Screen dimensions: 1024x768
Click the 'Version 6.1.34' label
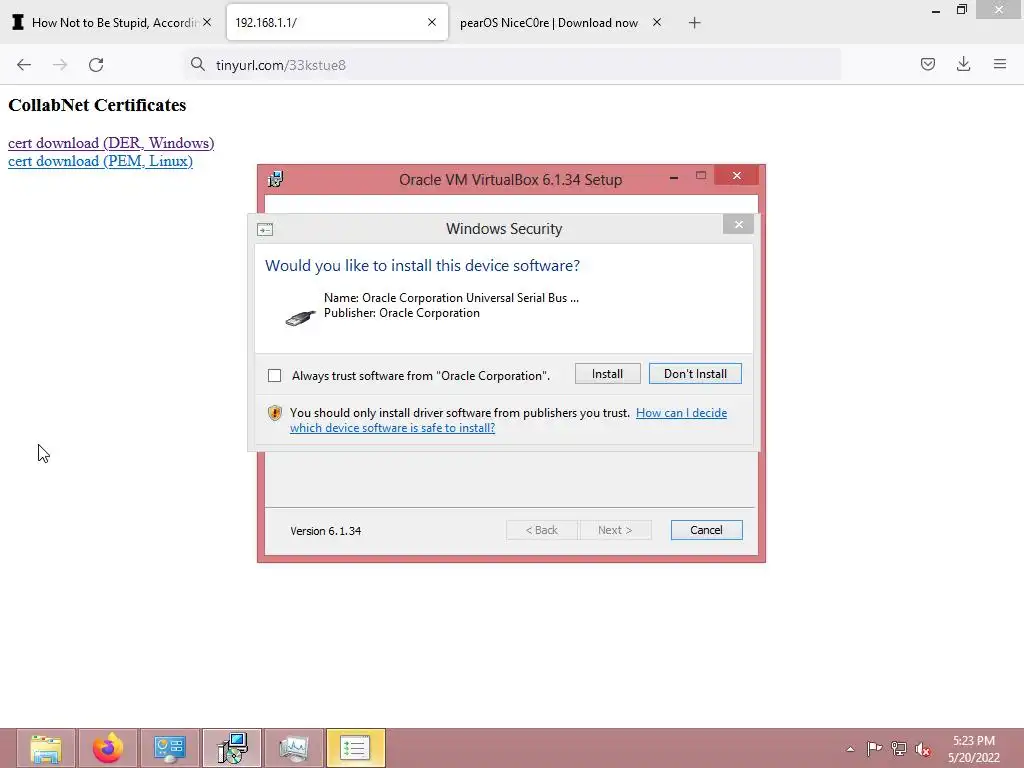coord(326,531)
